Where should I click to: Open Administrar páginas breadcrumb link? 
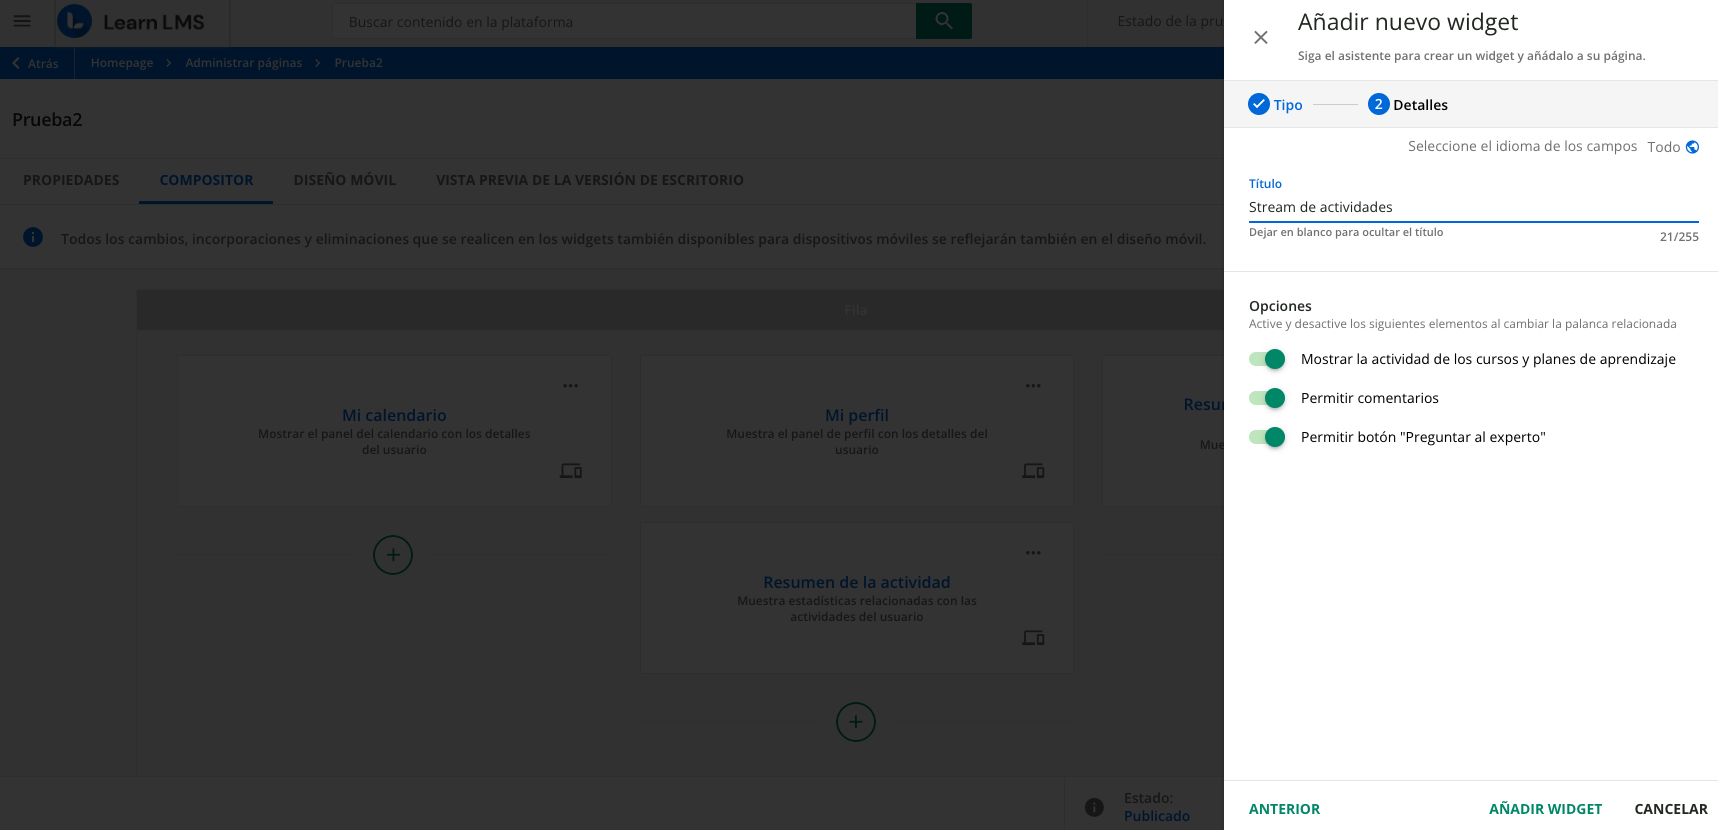coord(243,63)
